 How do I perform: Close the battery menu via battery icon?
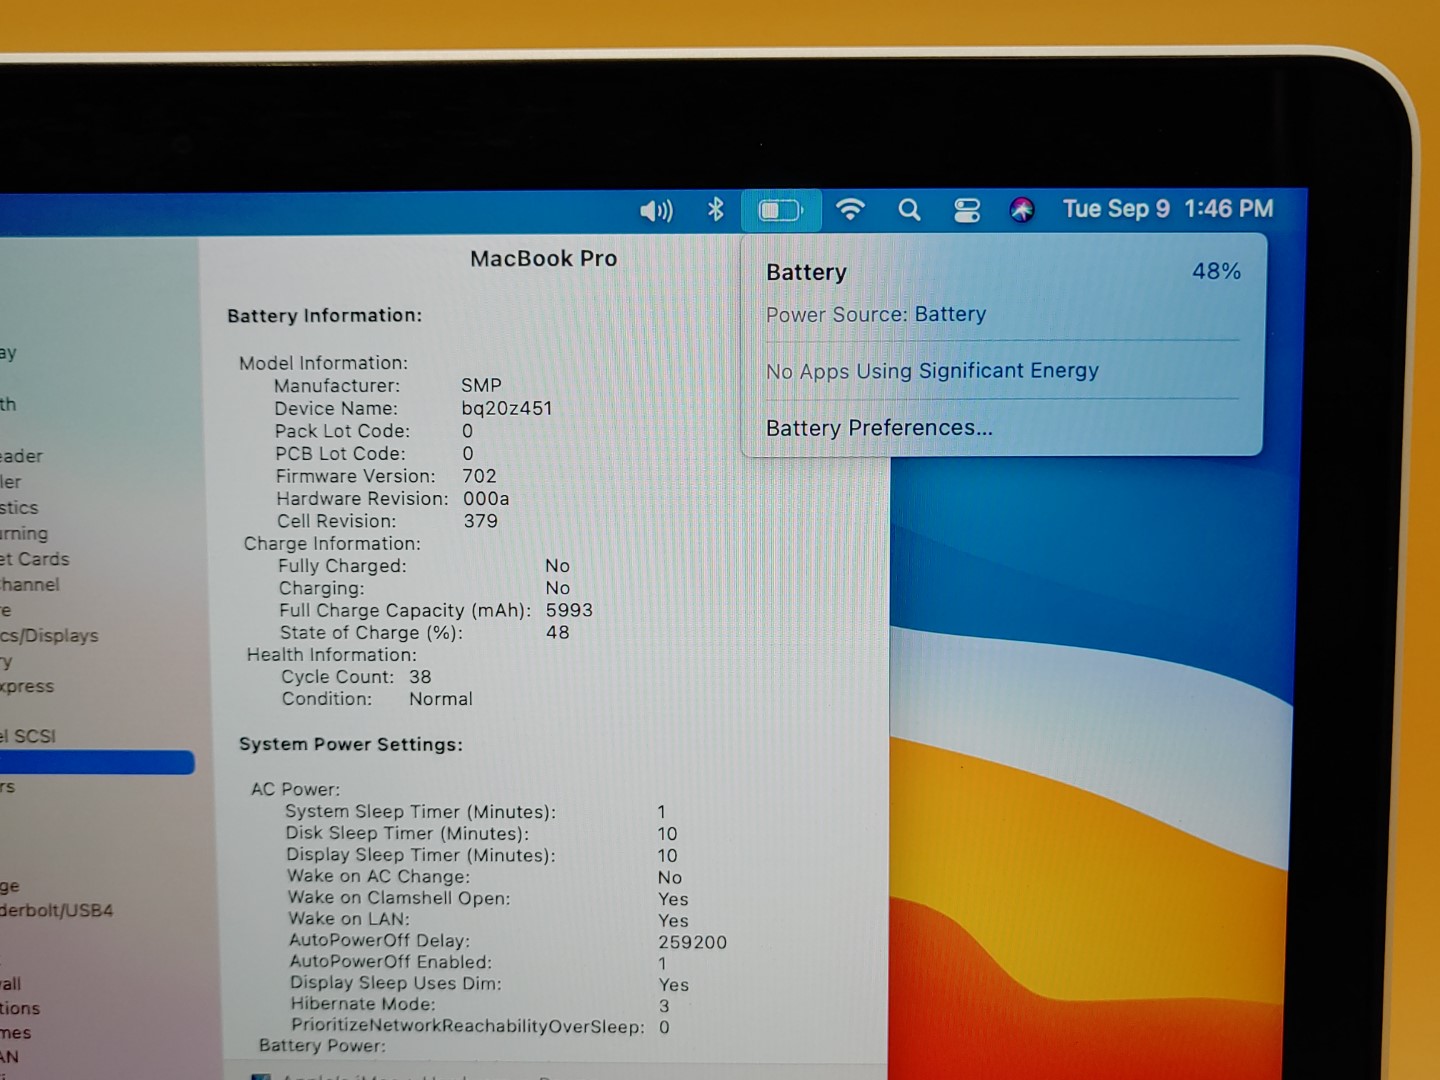pyautogui.click(x=780, y=210)
